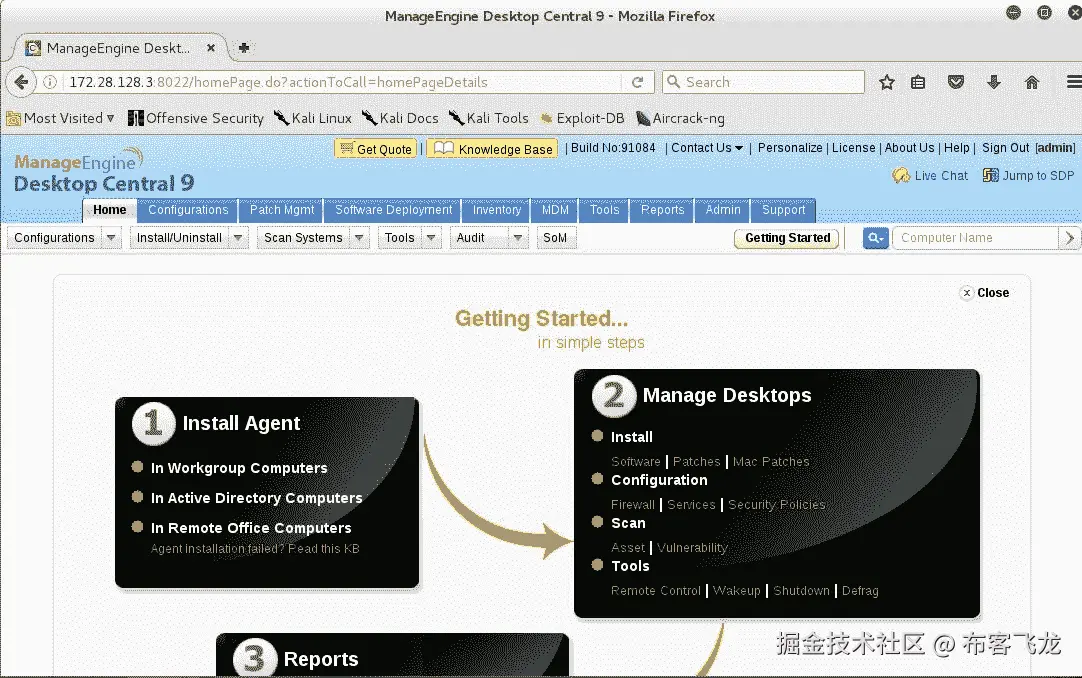Image resolution: width=1082 pixels, height=678 pixels.
Task: Open the Most Visited bookmarks folder
Action: click(x=60, y=119)
